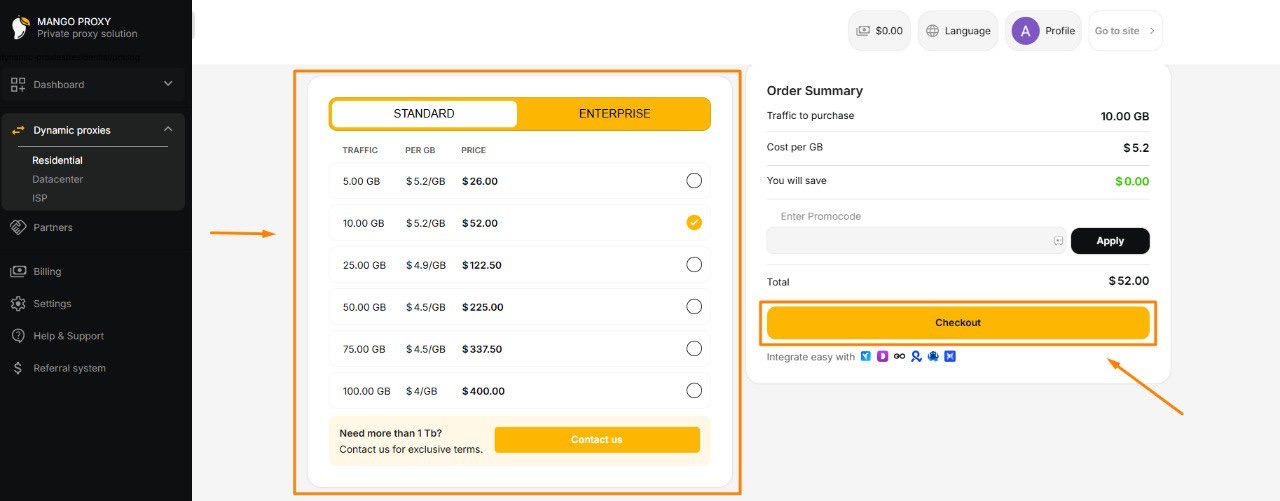The height and width of the screenshot is (501, 1280).
Task: Click the Contact us button
Action: click(597, 440)
